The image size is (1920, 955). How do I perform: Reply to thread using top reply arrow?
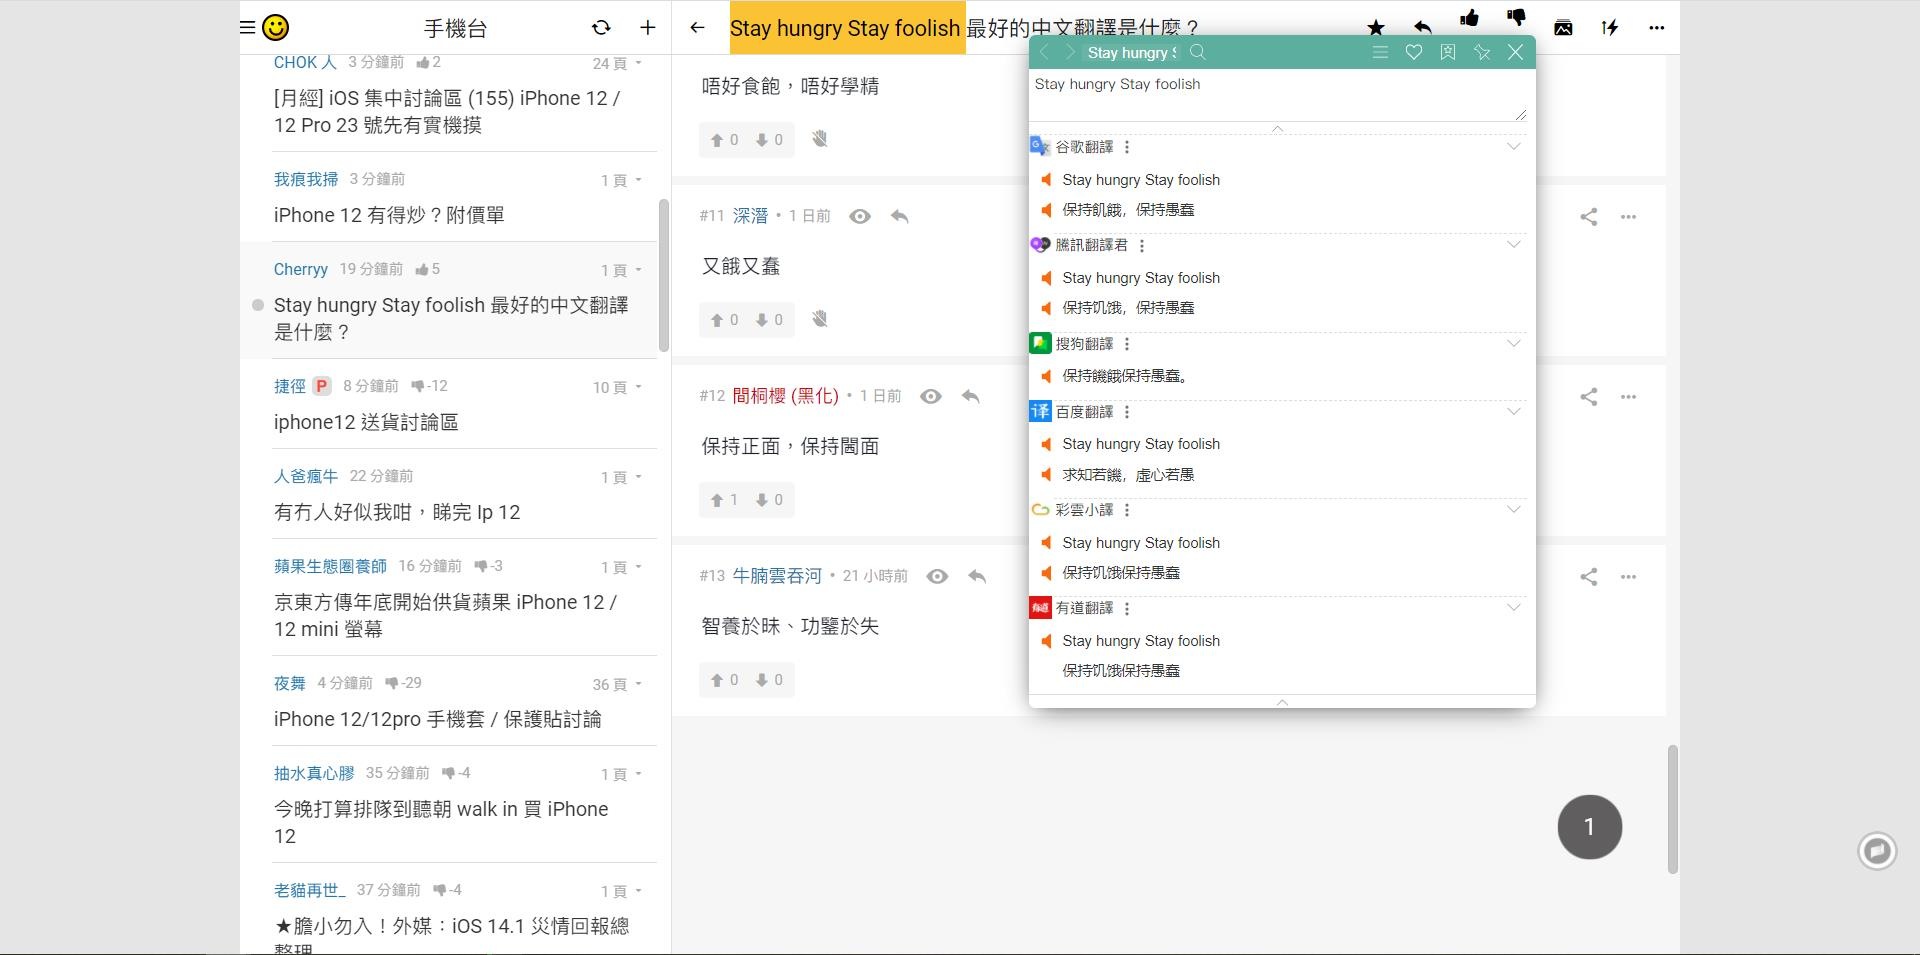coord(1422,28)
